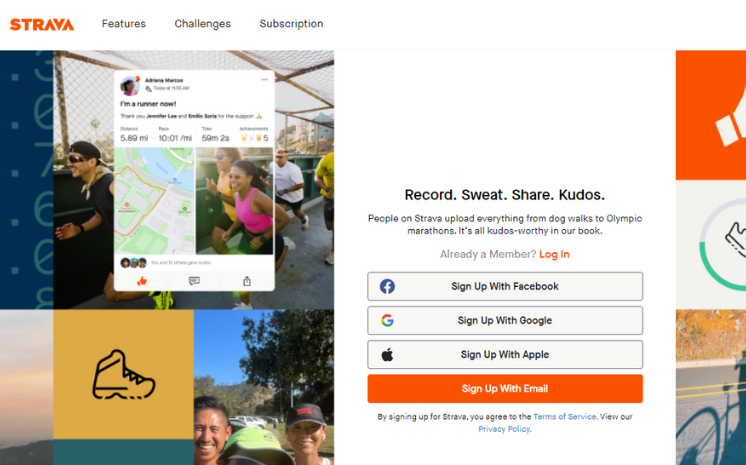Click the Strava logo
This screenshot has height=465, width=746.
(42, 24)
